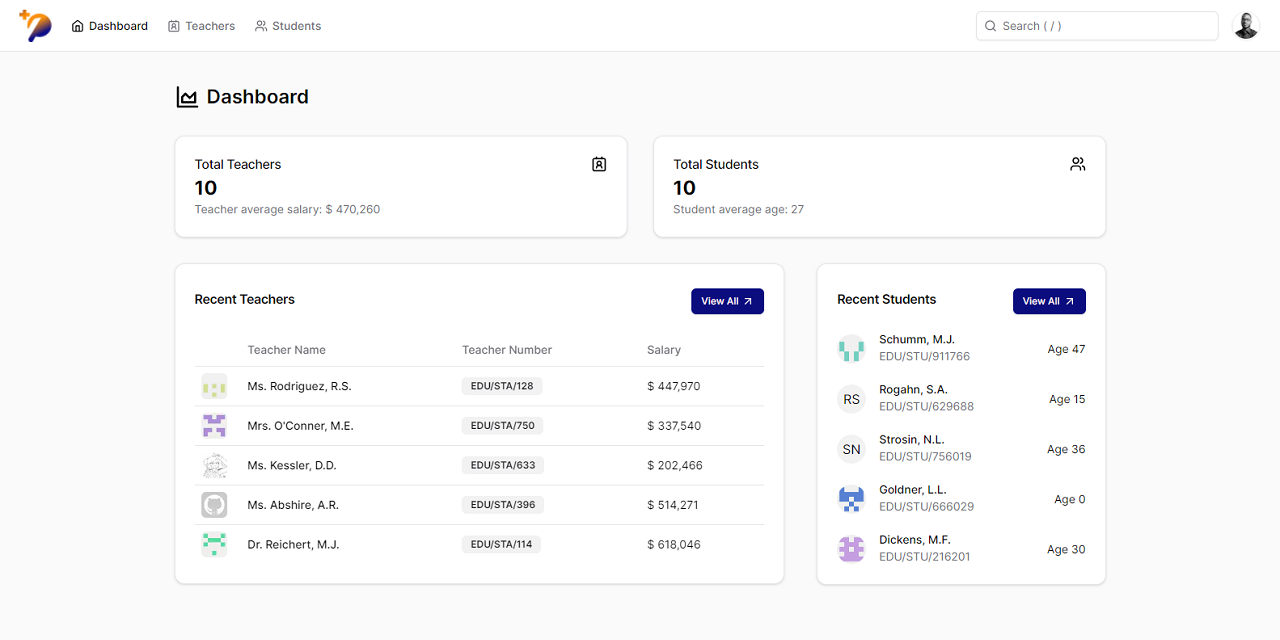1280x640 pixels.
Task: Click teacher number badge EDU/STA/114
Action: coord(501,544)
